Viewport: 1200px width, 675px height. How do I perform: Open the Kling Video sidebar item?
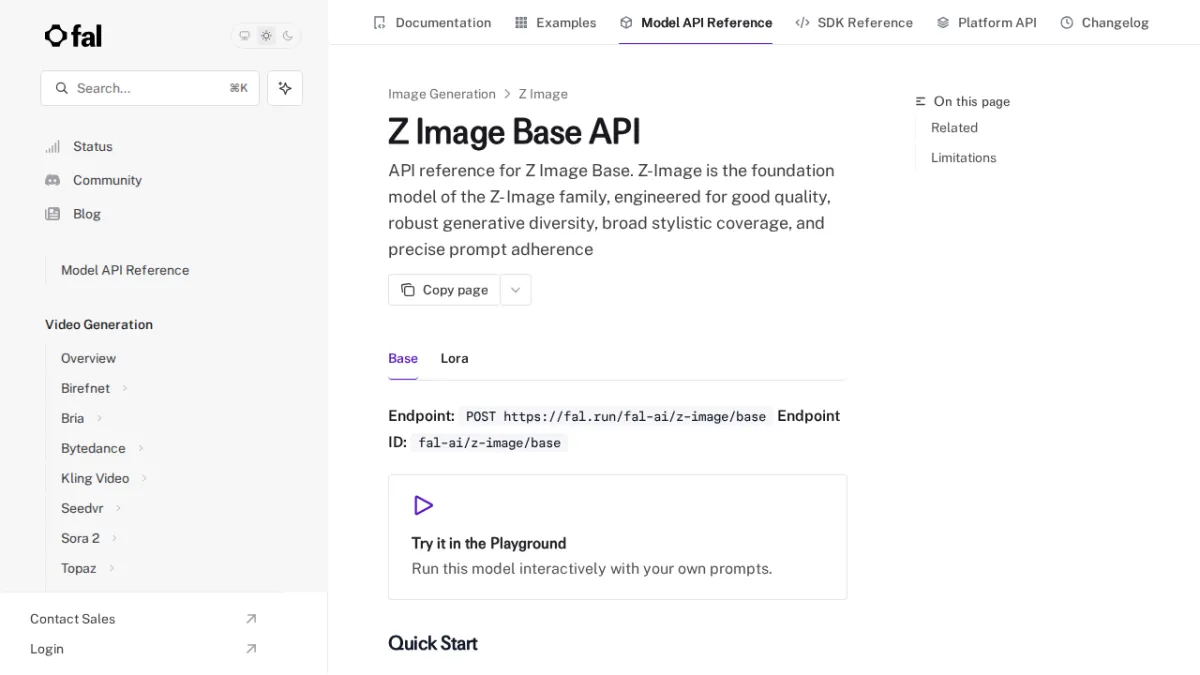[95, 478]
